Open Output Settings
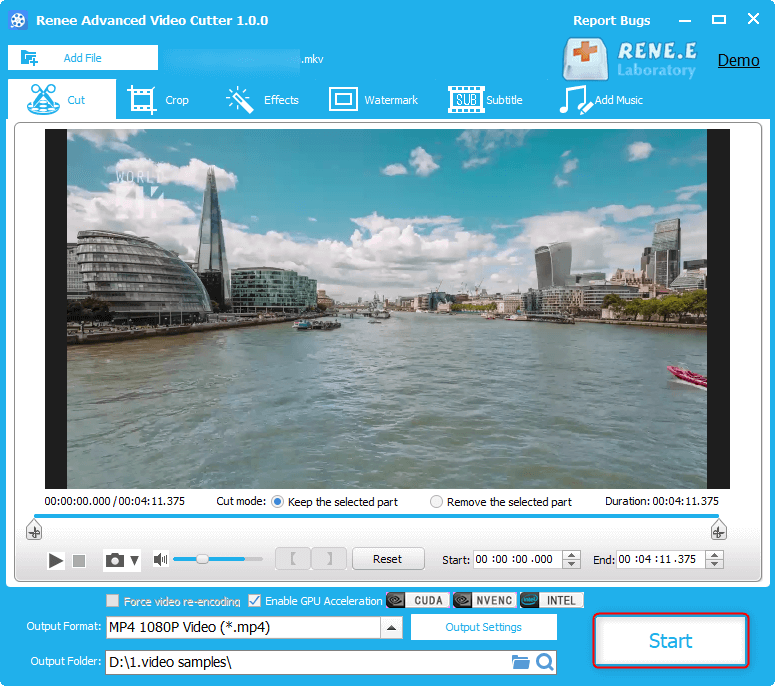This screenshot has height=686, width=775. 483,627
